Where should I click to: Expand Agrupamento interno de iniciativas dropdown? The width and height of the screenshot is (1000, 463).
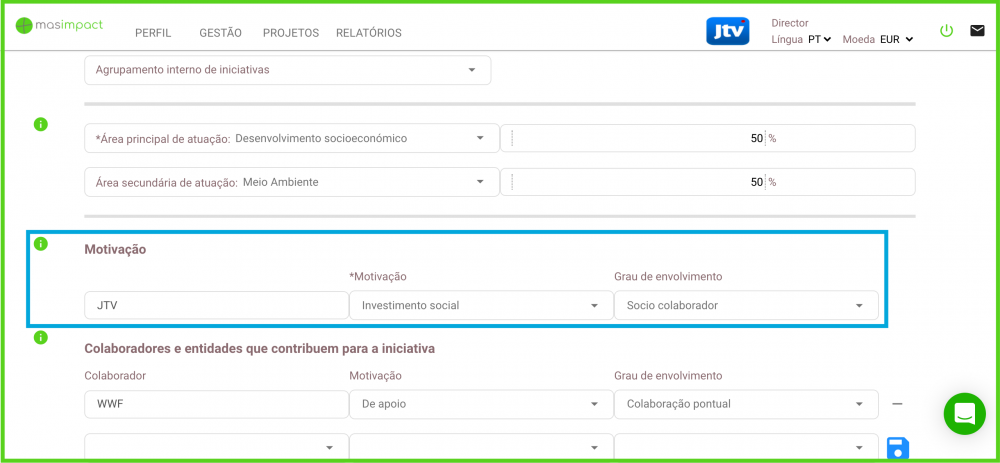click(288, 70)
